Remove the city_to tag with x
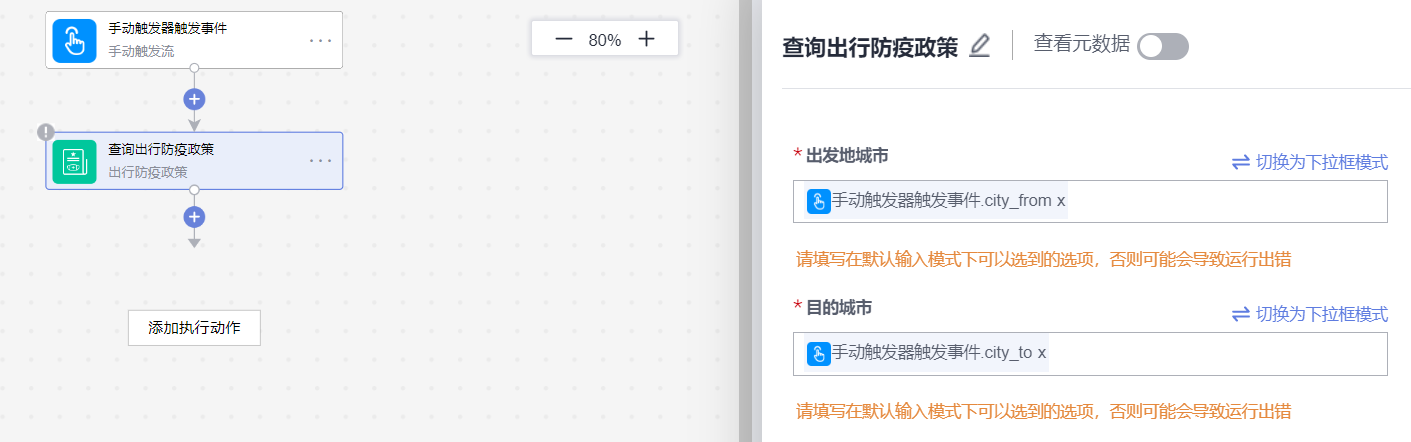 [x=1042, y=353]
